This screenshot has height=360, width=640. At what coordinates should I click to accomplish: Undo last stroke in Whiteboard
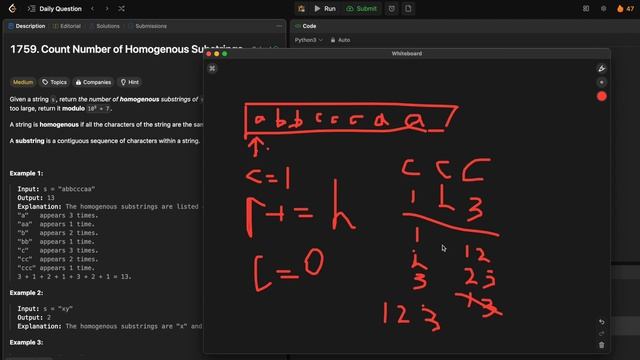pos(602,322)
